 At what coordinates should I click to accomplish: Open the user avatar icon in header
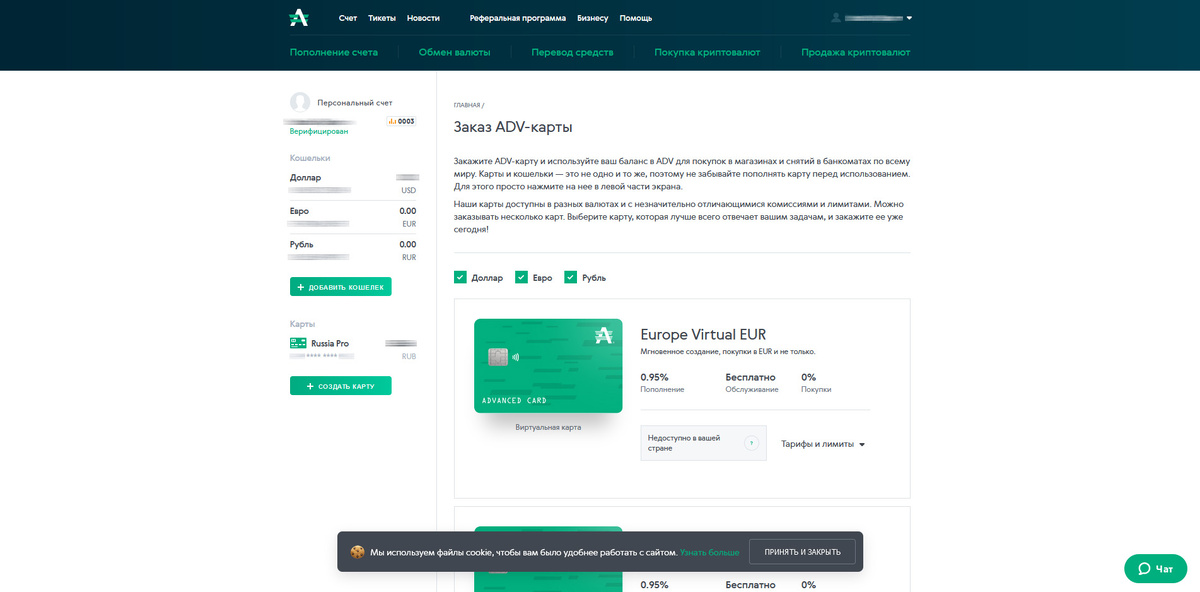click(x=836, y=18)
